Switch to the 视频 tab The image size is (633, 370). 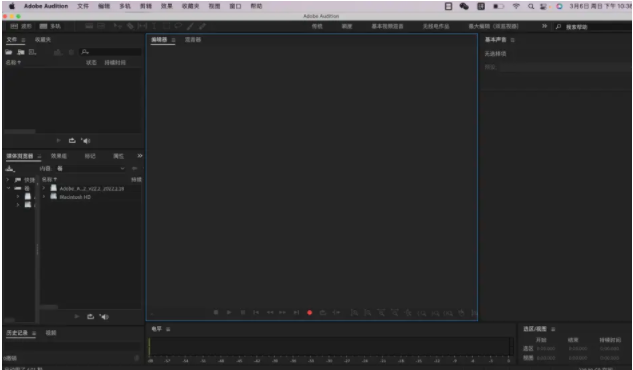pyautogui.click(x=51, y=333)
